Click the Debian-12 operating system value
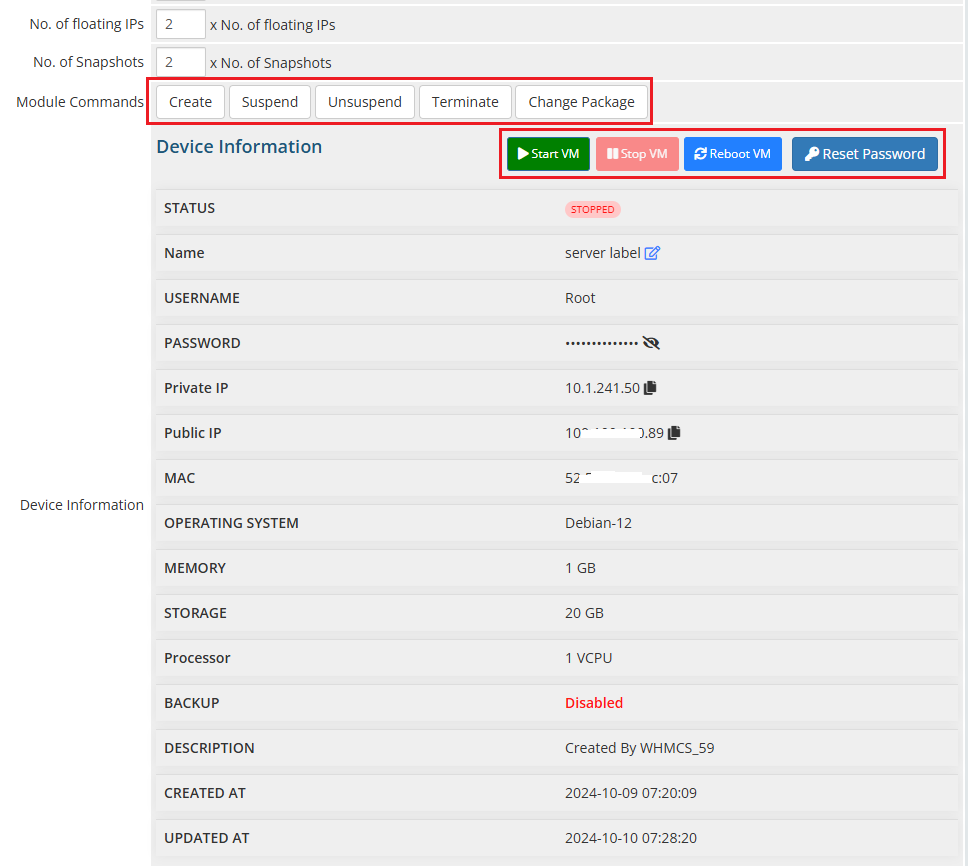 coord(598,523)
